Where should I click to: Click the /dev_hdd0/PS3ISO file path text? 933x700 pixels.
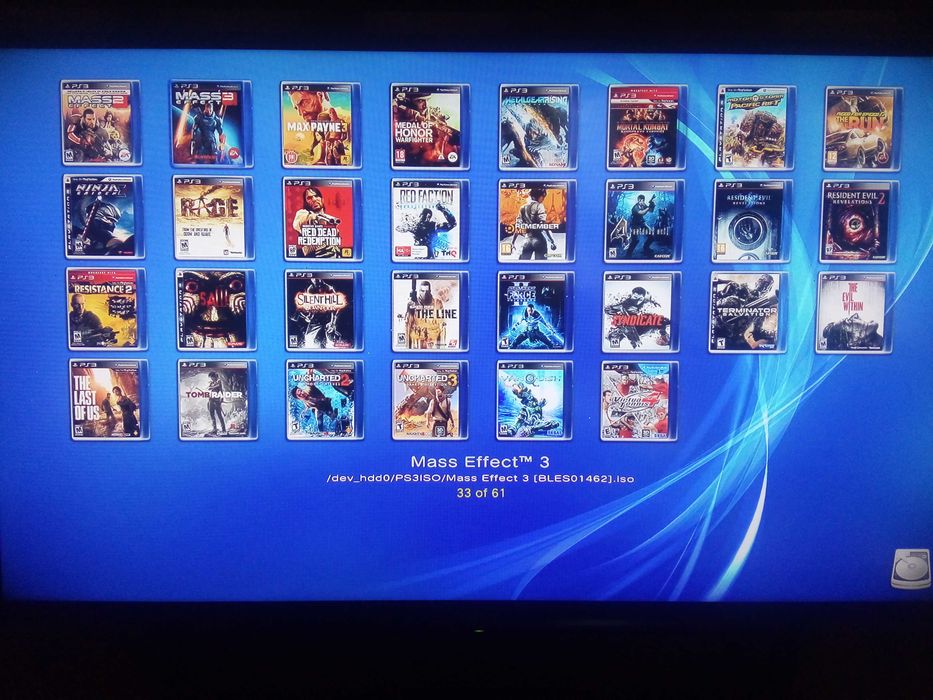coord(480,479)
